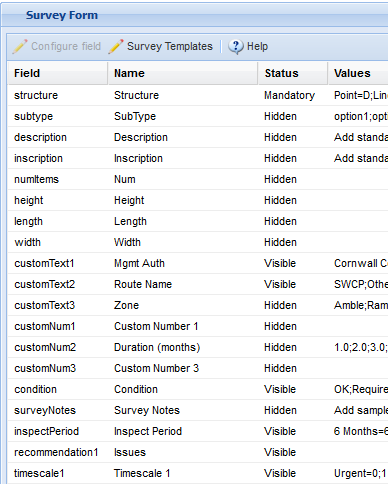Click the Route Name cell
This screenshot has width=388, height=484.
coord(183,284)
